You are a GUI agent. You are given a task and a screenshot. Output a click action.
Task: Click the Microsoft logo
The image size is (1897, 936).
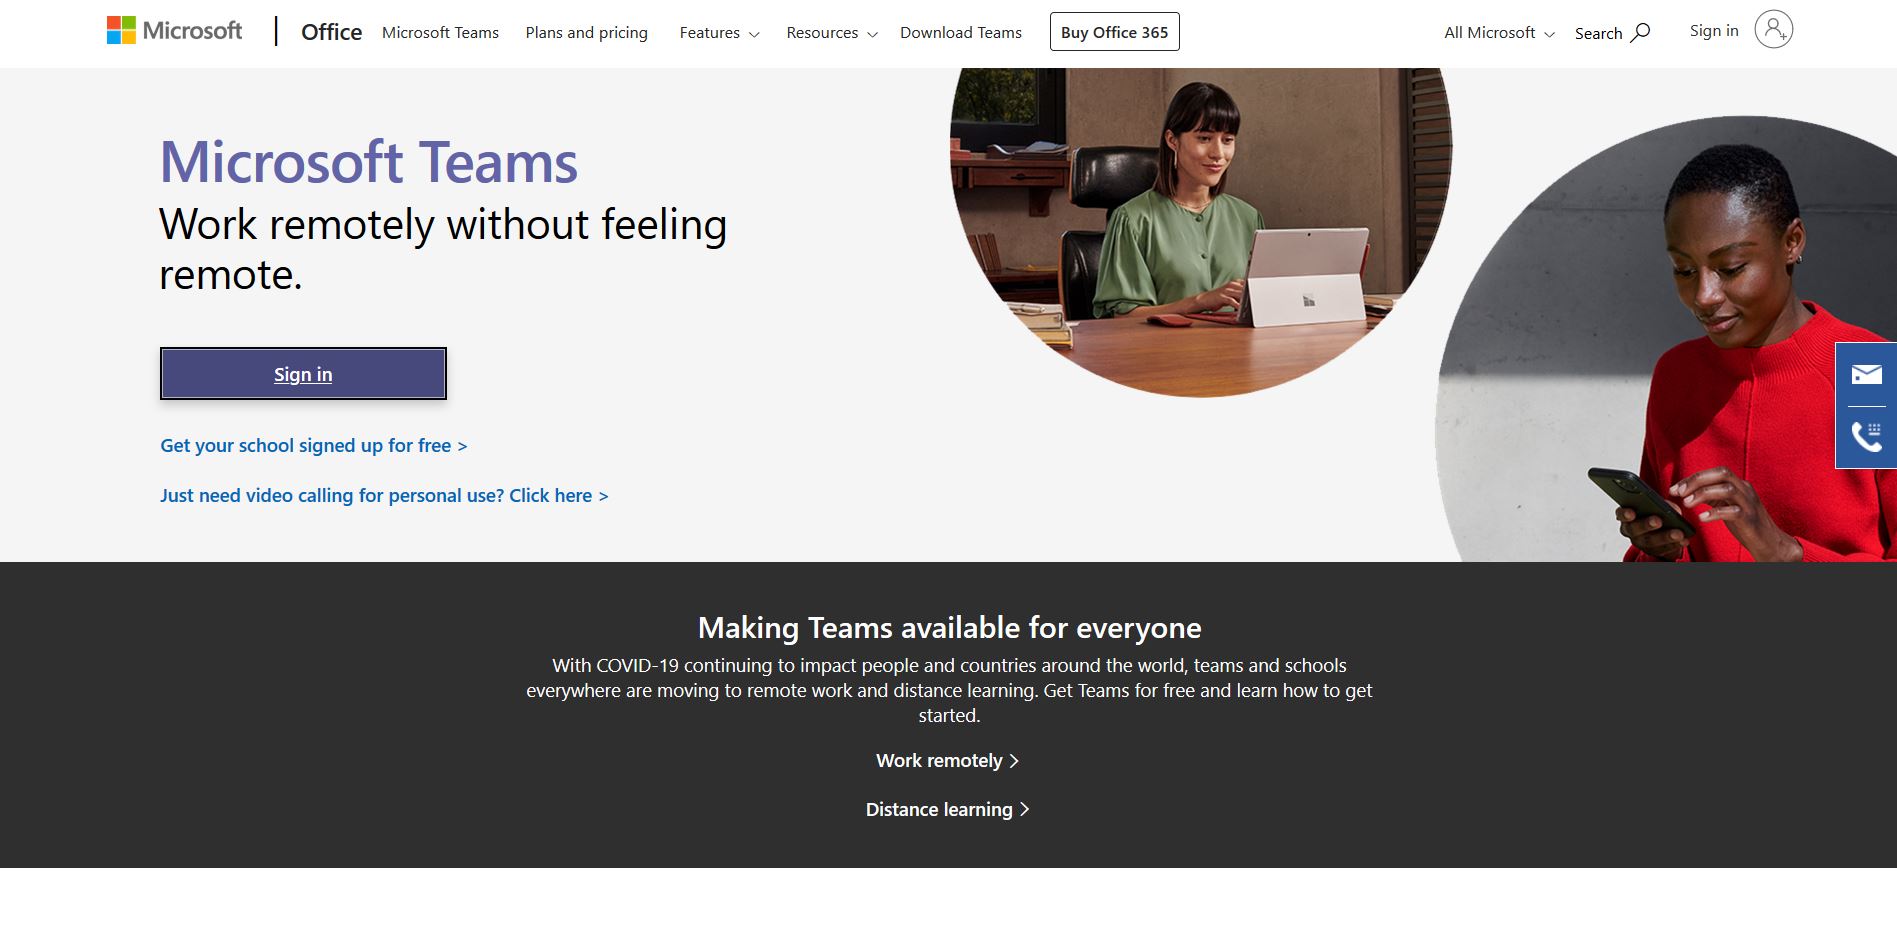174,31
